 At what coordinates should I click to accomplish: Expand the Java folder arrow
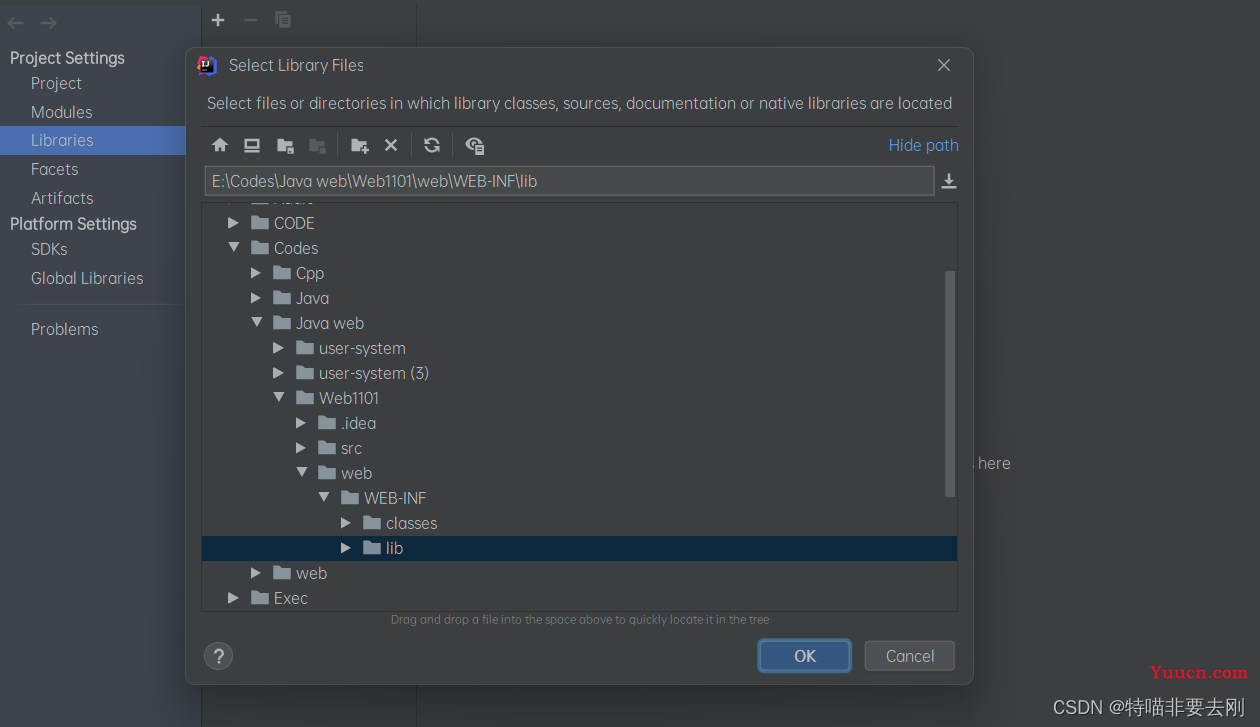256,298
